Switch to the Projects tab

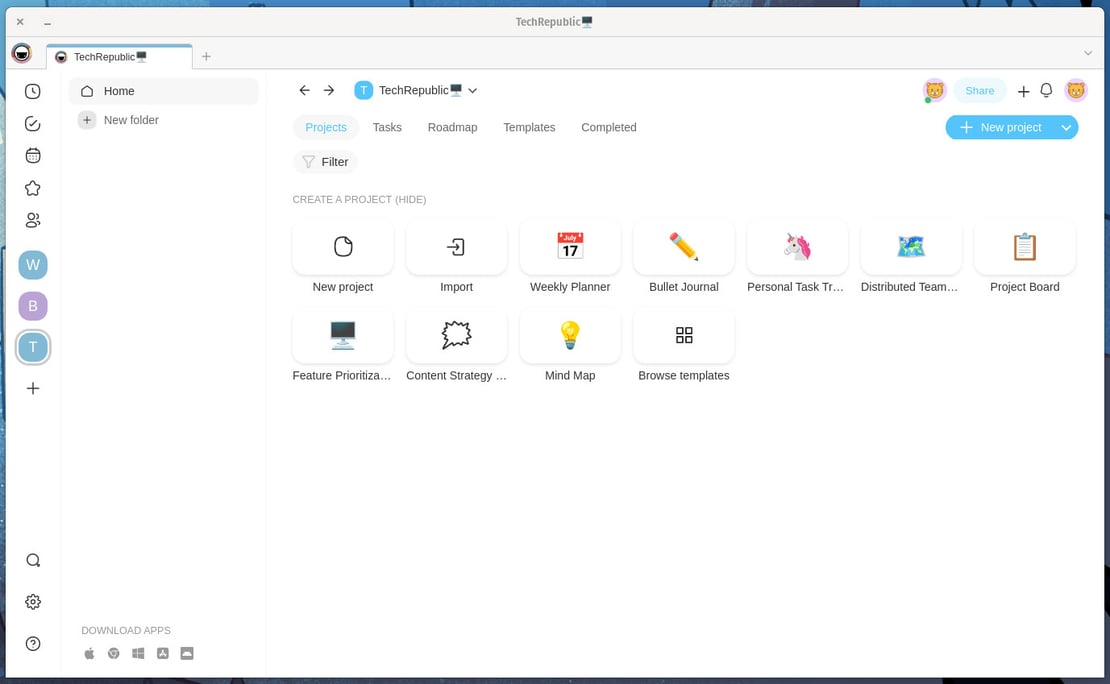coord(326,127)
